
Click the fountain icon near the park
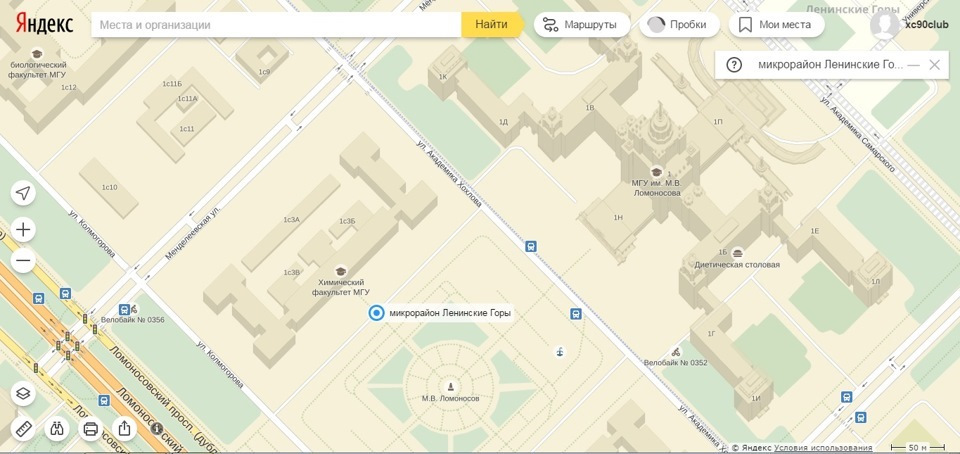(x=559, y=352)
